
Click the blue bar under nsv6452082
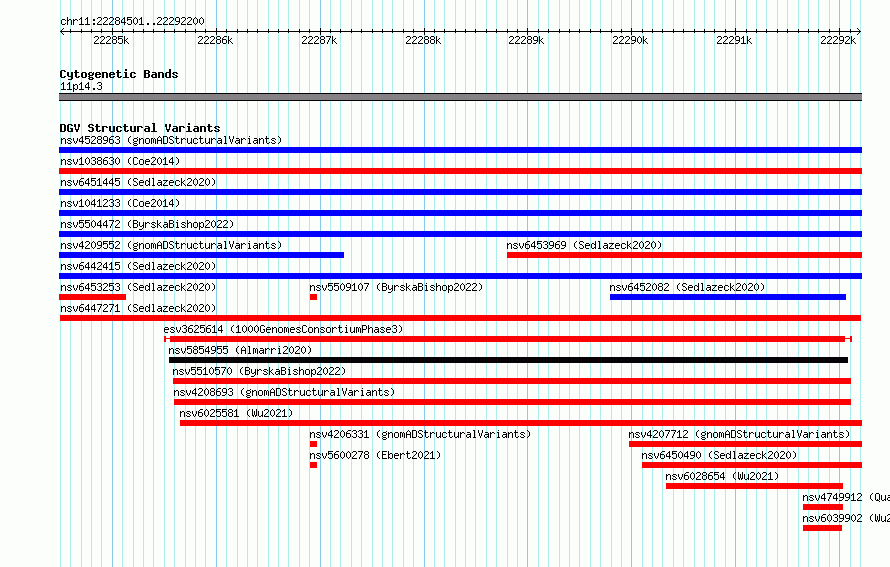pyautogui.click(x=728, y=297)
